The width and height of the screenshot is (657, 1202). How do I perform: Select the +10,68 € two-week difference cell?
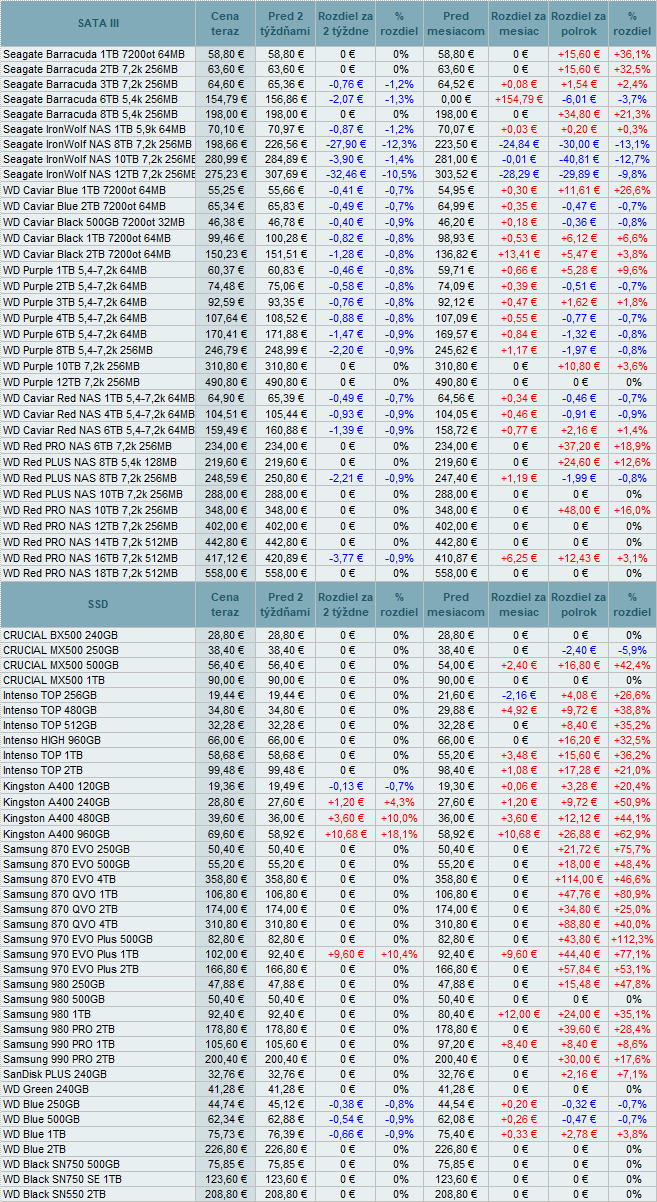coord(346,832)
